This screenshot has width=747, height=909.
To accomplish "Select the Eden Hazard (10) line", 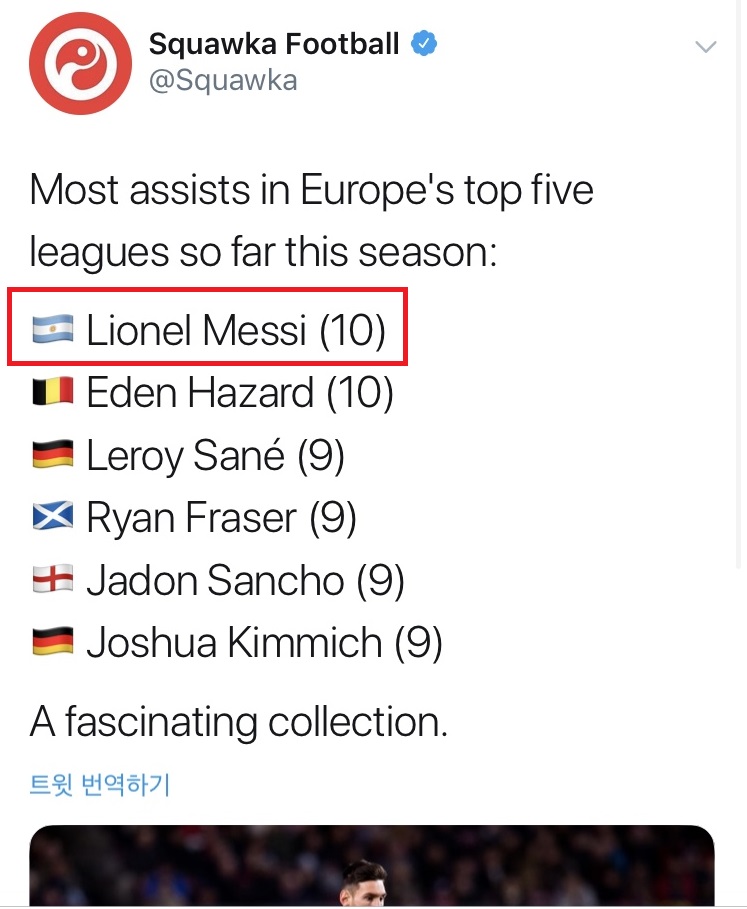I will pos(240,393).
